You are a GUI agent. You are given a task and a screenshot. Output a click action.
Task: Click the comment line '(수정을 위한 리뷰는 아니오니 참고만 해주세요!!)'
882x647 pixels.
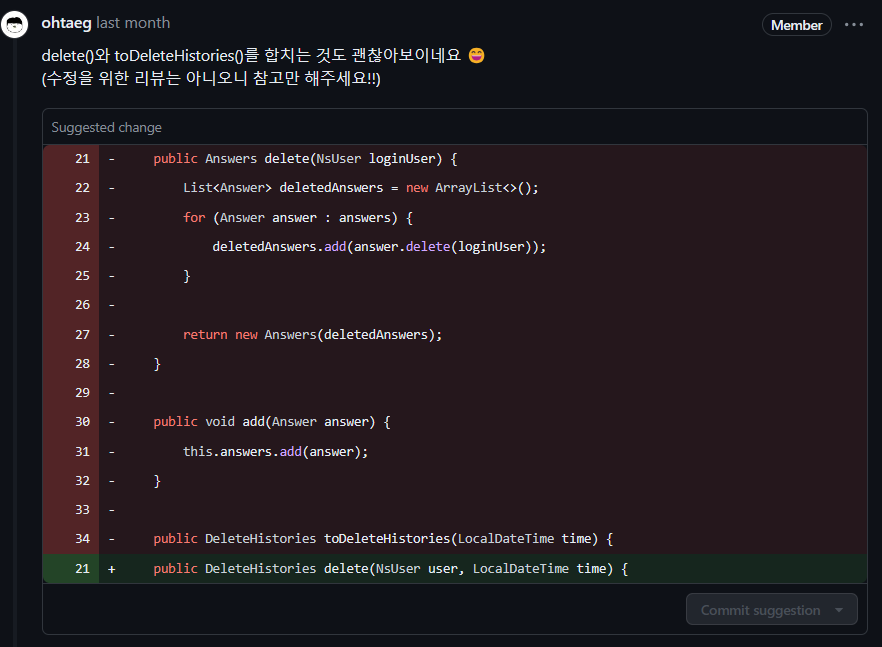[x=211, y=78]
